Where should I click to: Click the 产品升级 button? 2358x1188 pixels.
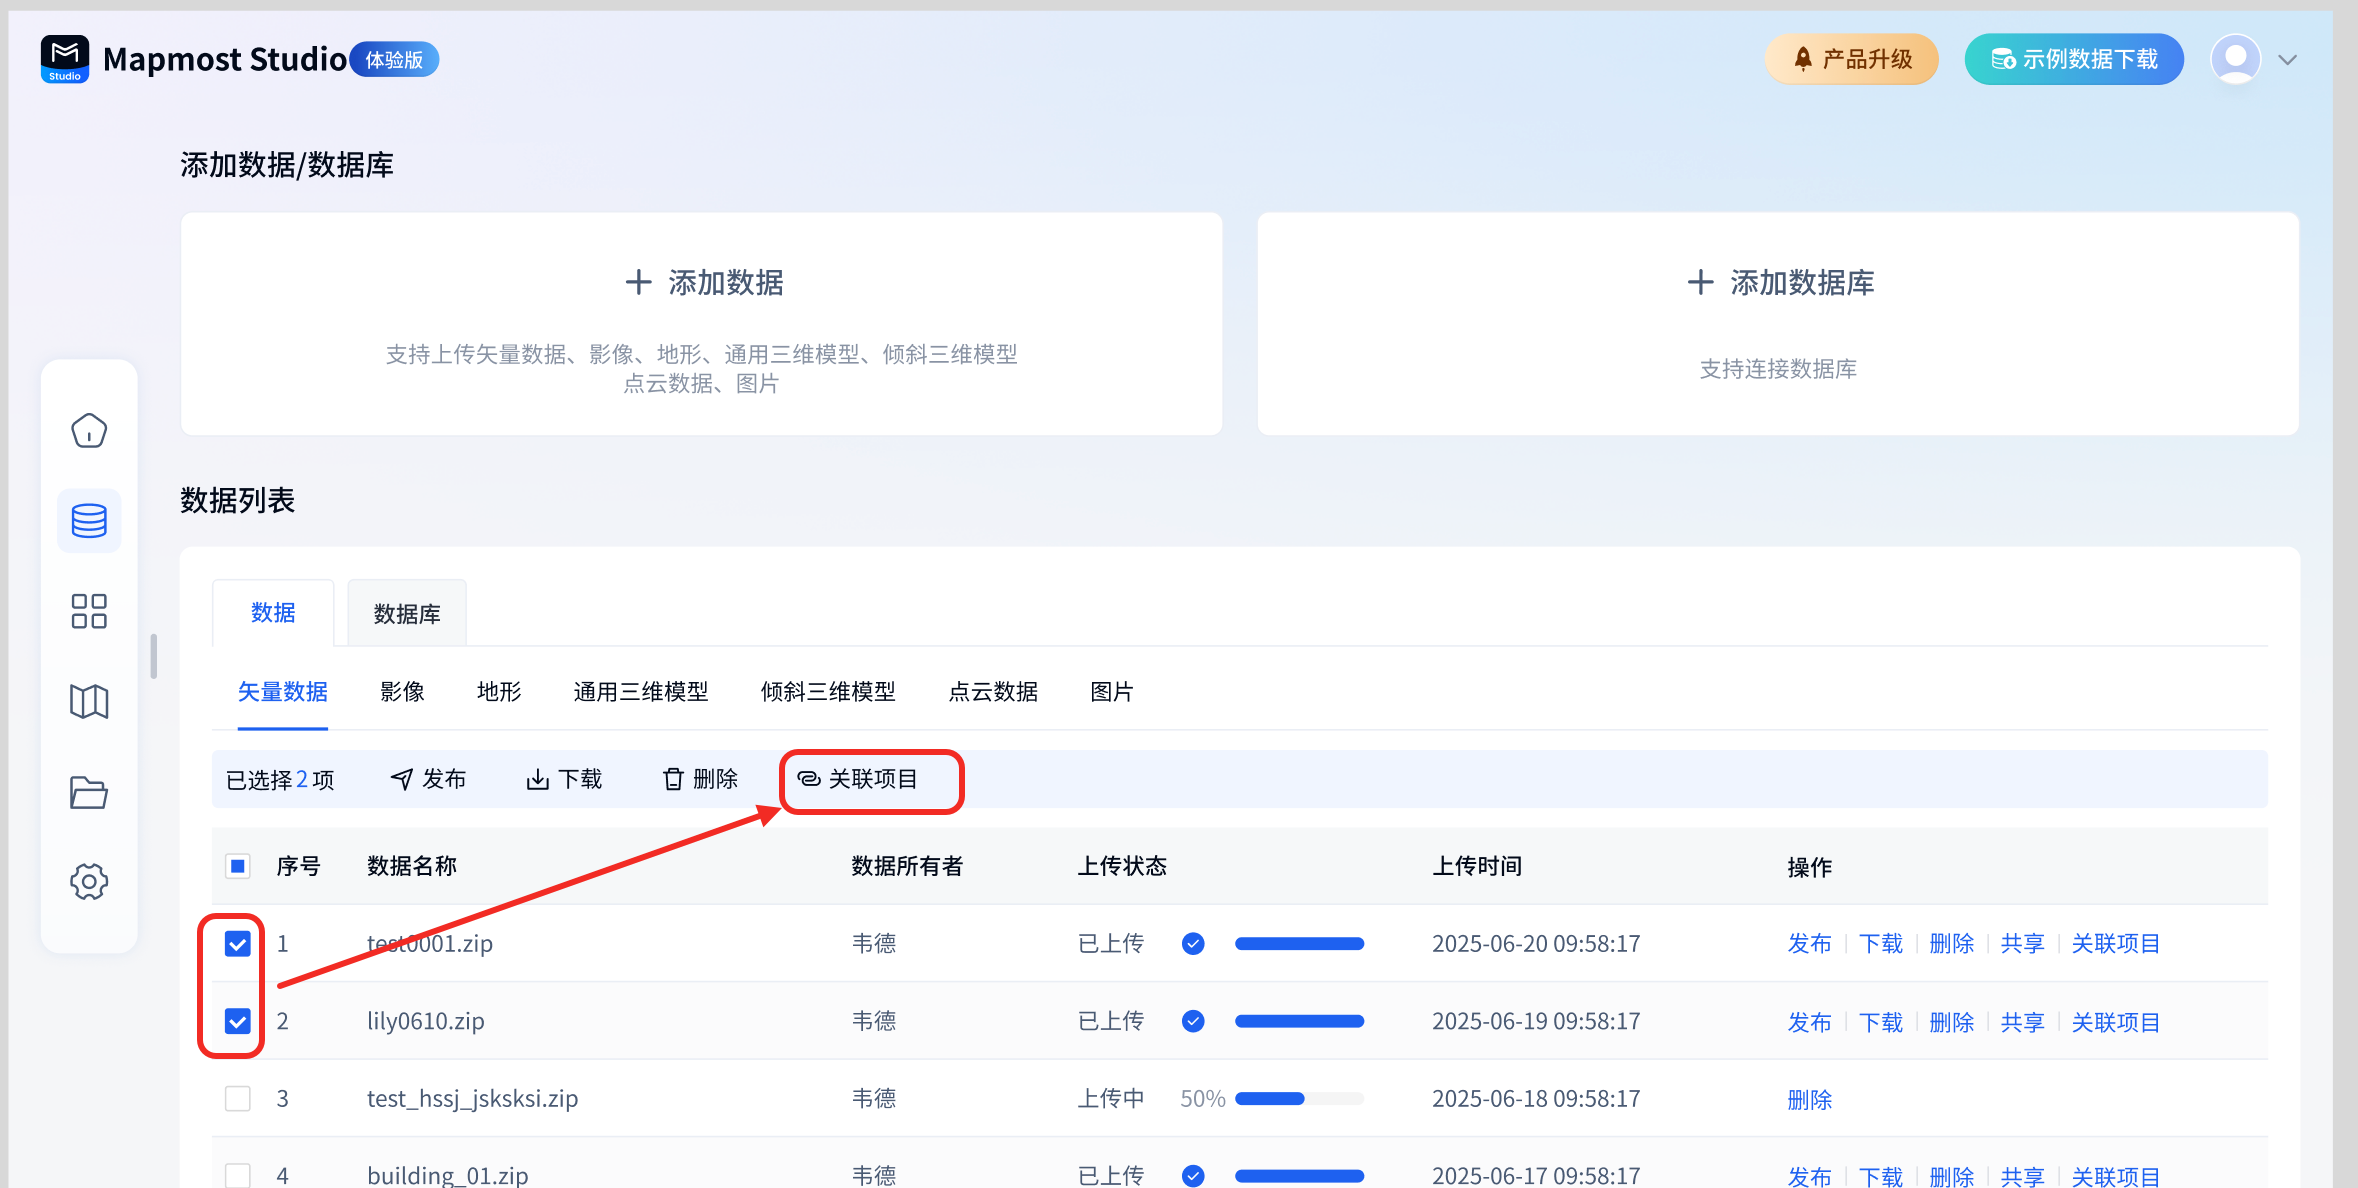[x=1852, y=59]
